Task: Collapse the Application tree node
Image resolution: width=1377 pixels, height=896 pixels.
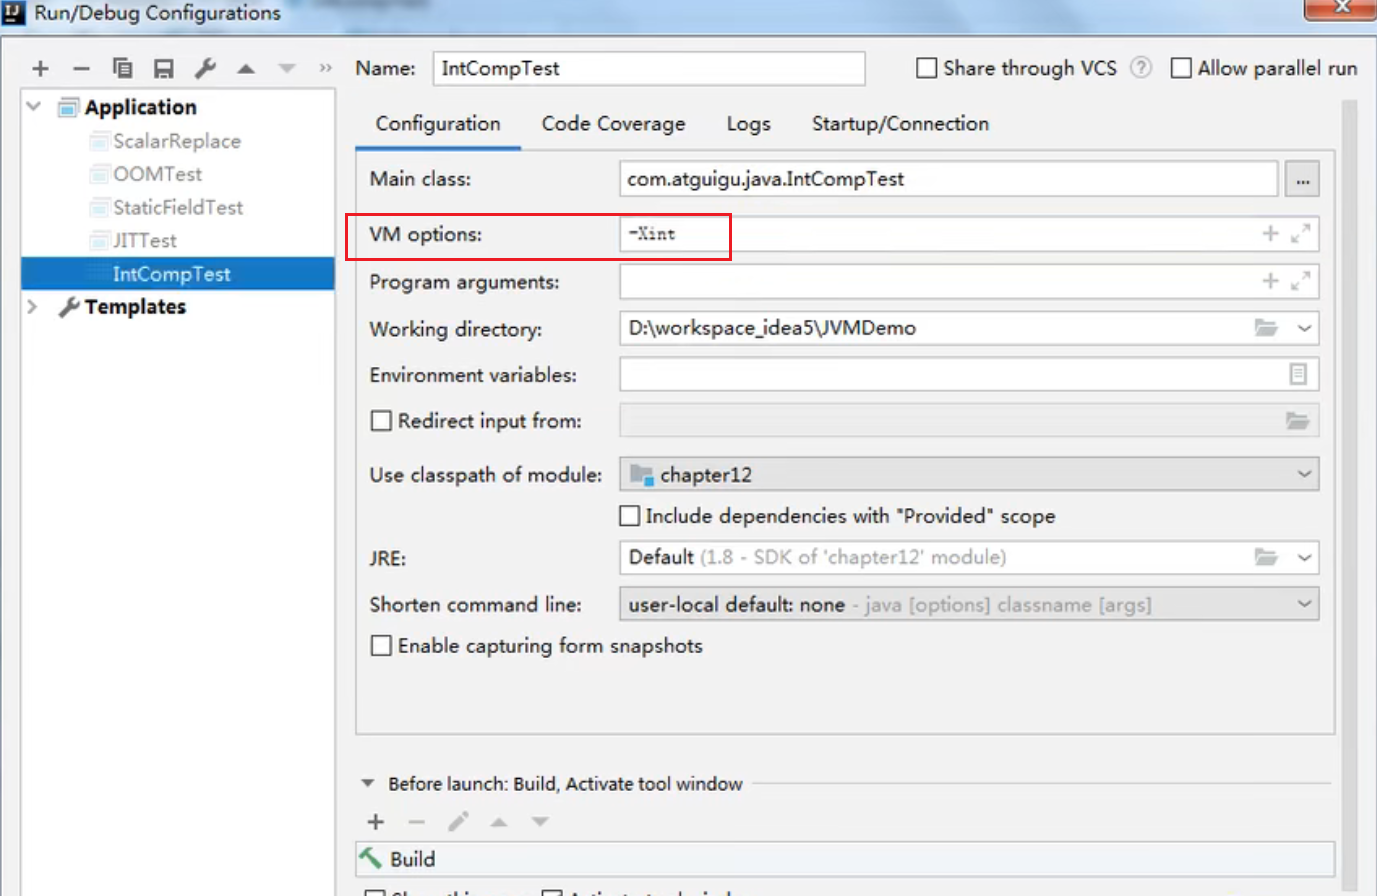Action: tap(34, 106)
